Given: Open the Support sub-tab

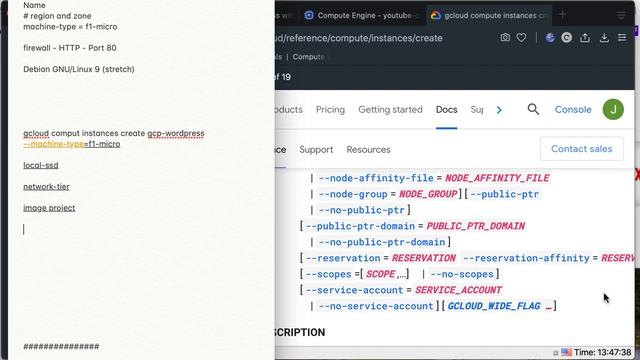Looking at the screenshot, I should [x=316, y=149].
